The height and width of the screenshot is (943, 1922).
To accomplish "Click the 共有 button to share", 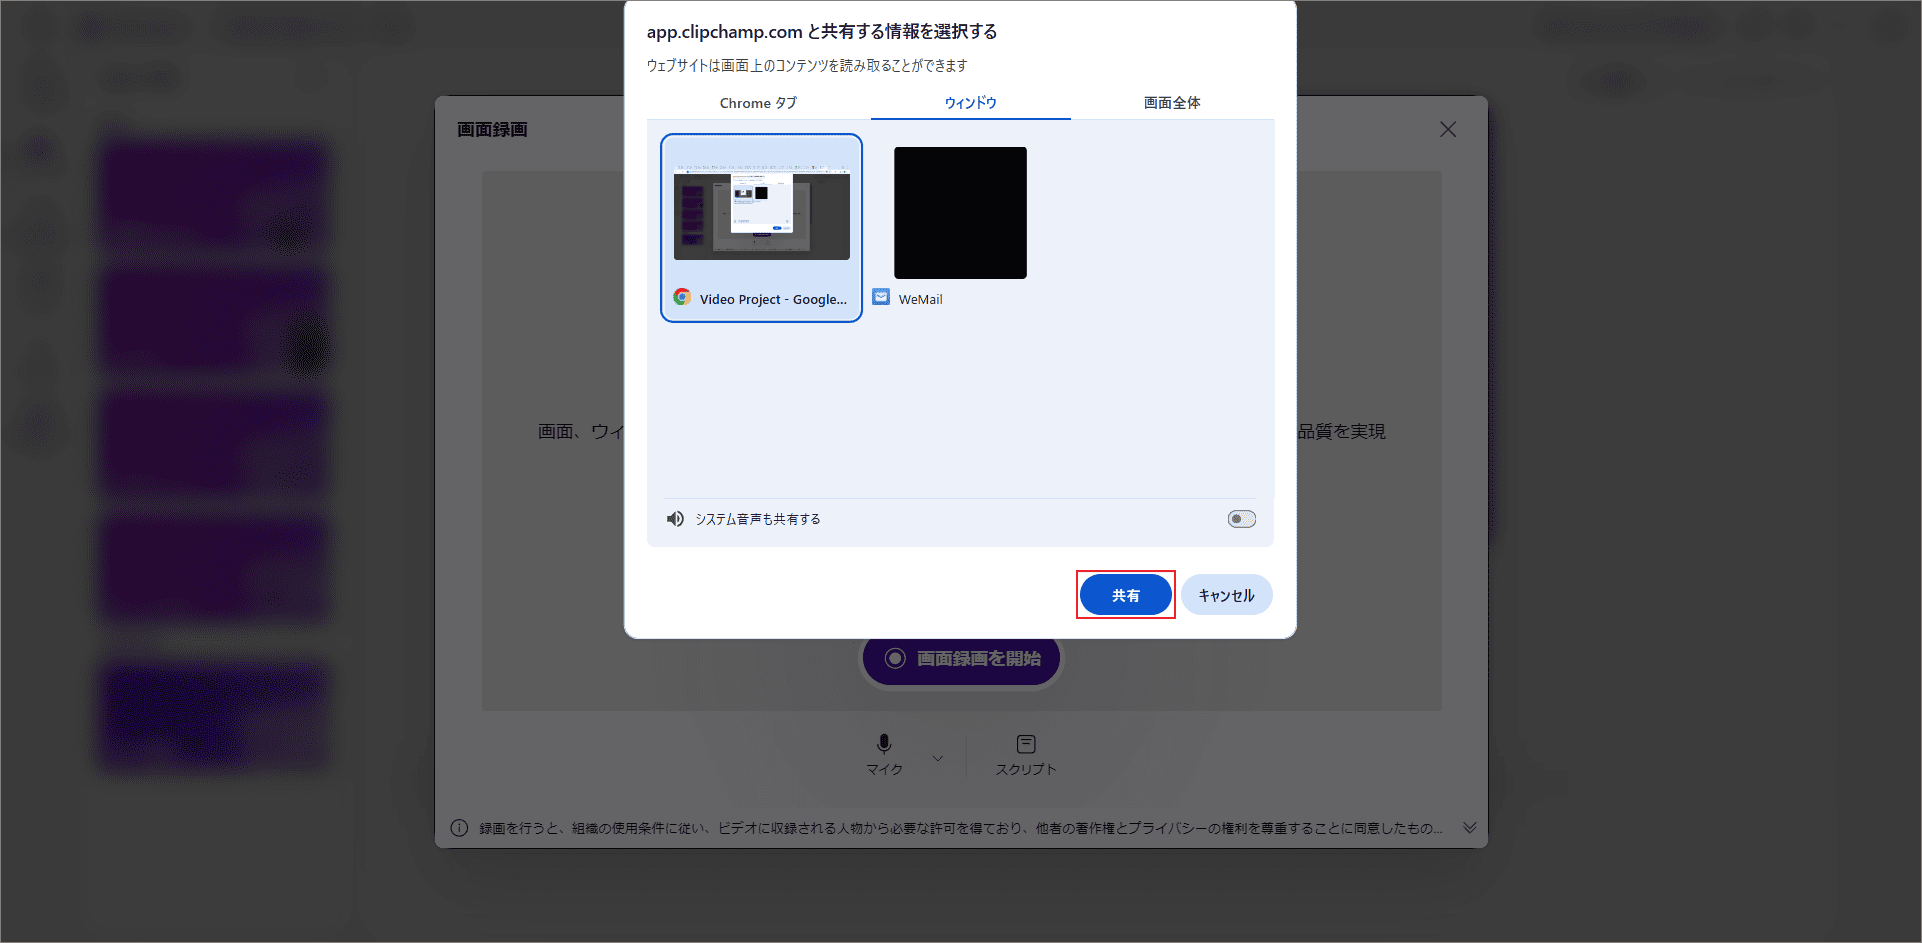I will pos(1125,594).
